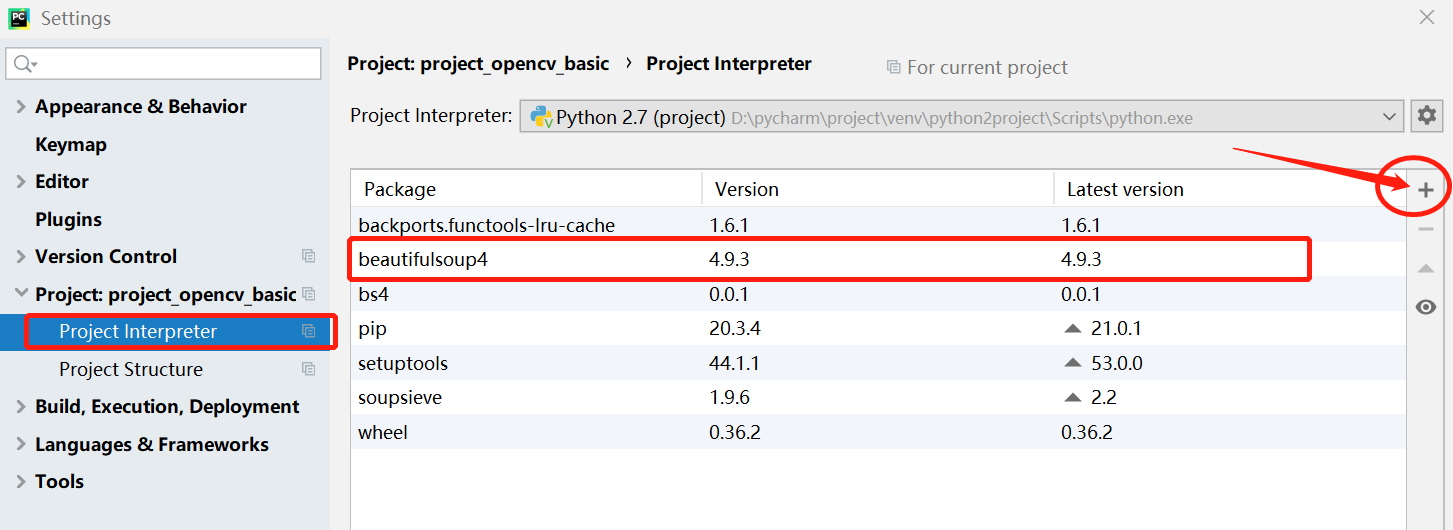Click the Package column header

coord(400,190)
